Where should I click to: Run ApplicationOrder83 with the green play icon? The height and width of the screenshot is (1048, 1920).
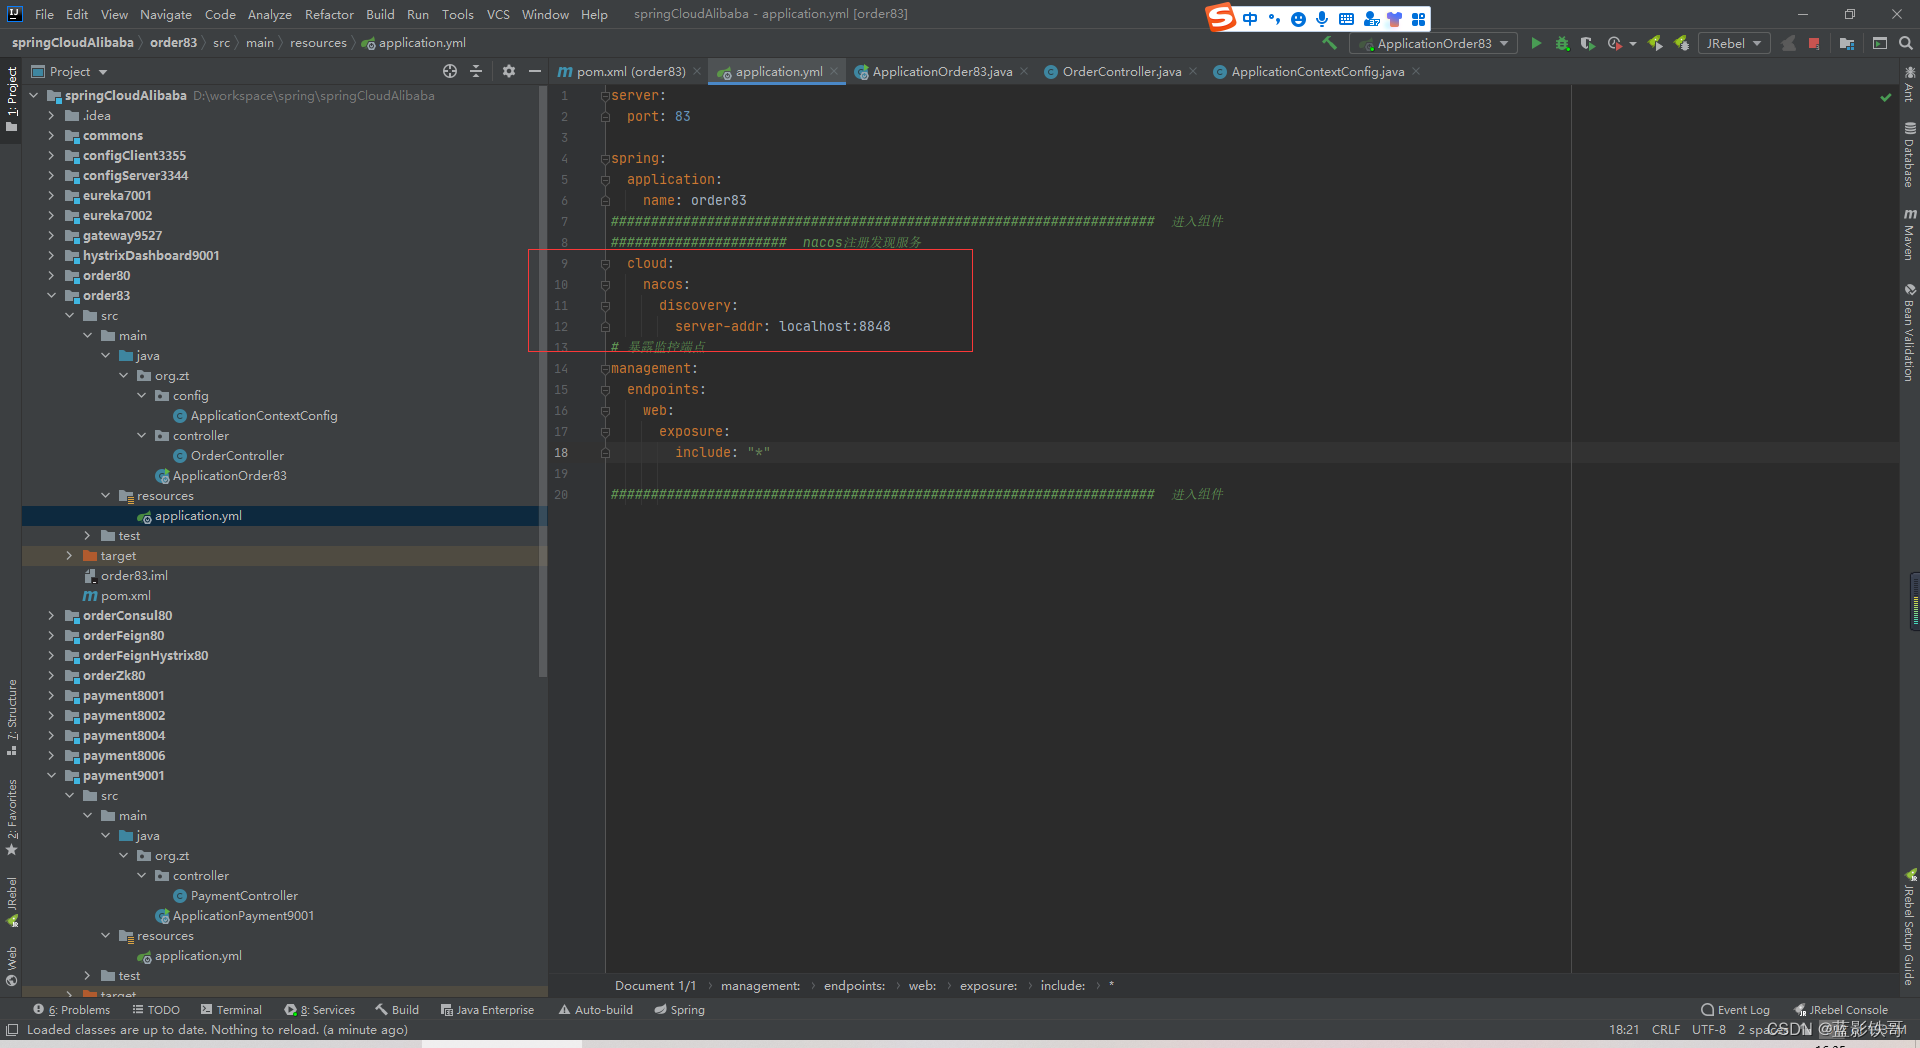coord(1536,43)
